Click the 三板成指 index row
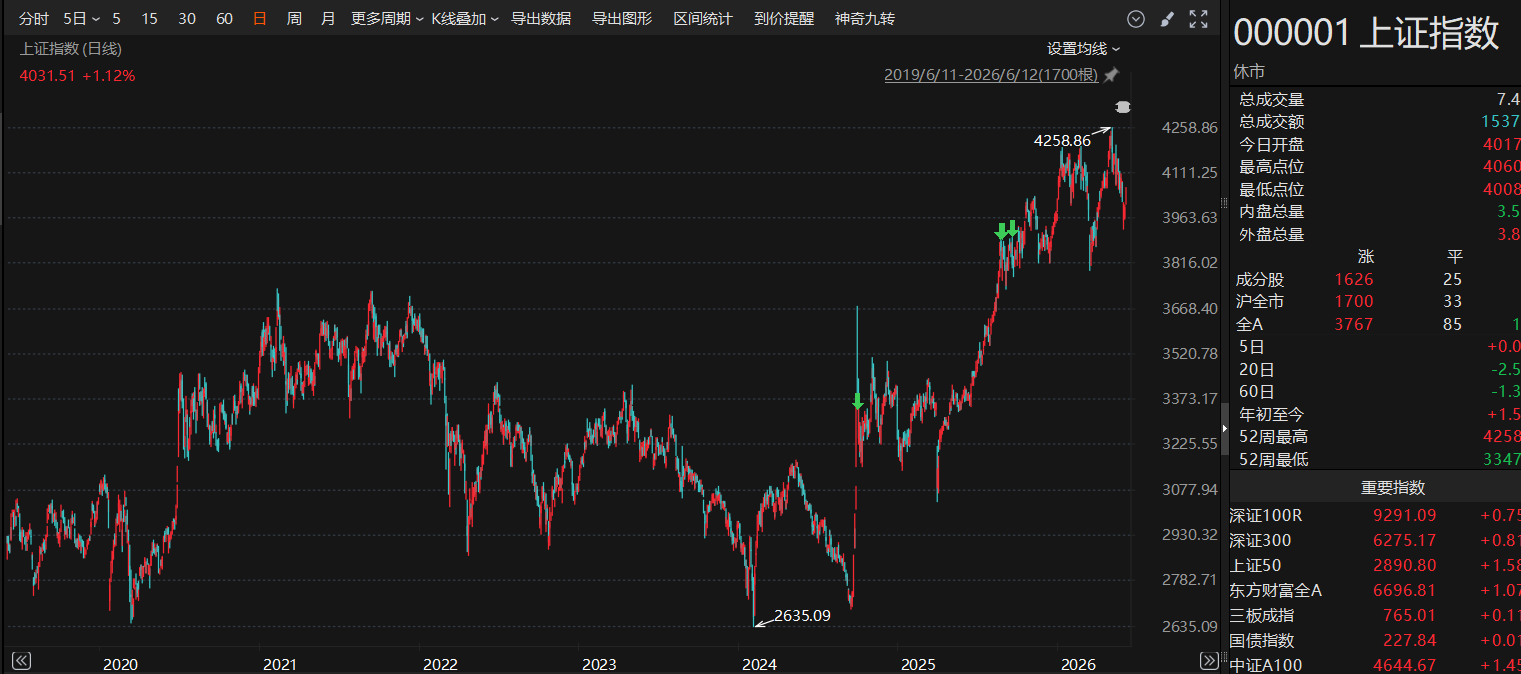 point(1375,616)
